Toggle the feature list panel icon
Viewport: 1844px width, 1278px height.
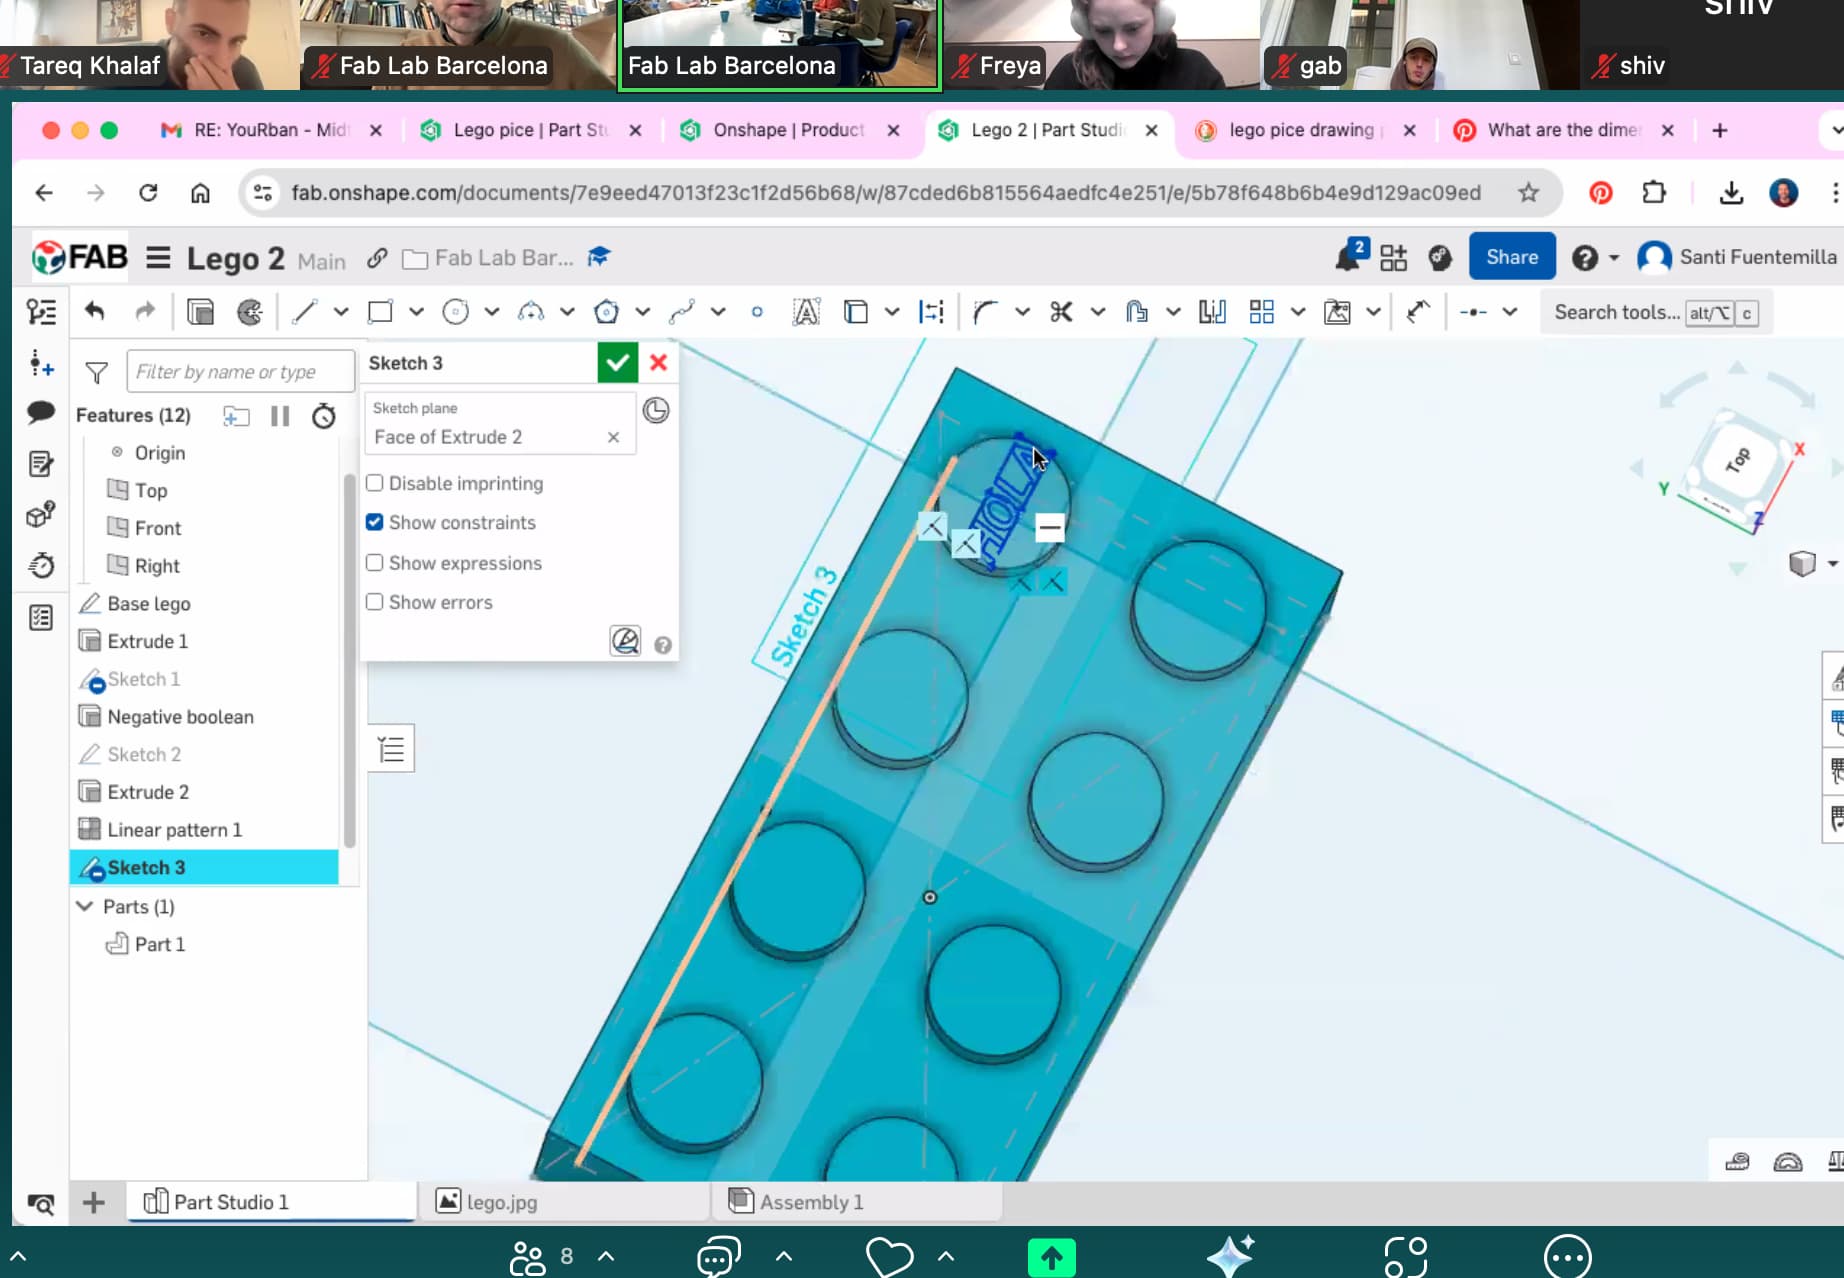coord(41,312)
